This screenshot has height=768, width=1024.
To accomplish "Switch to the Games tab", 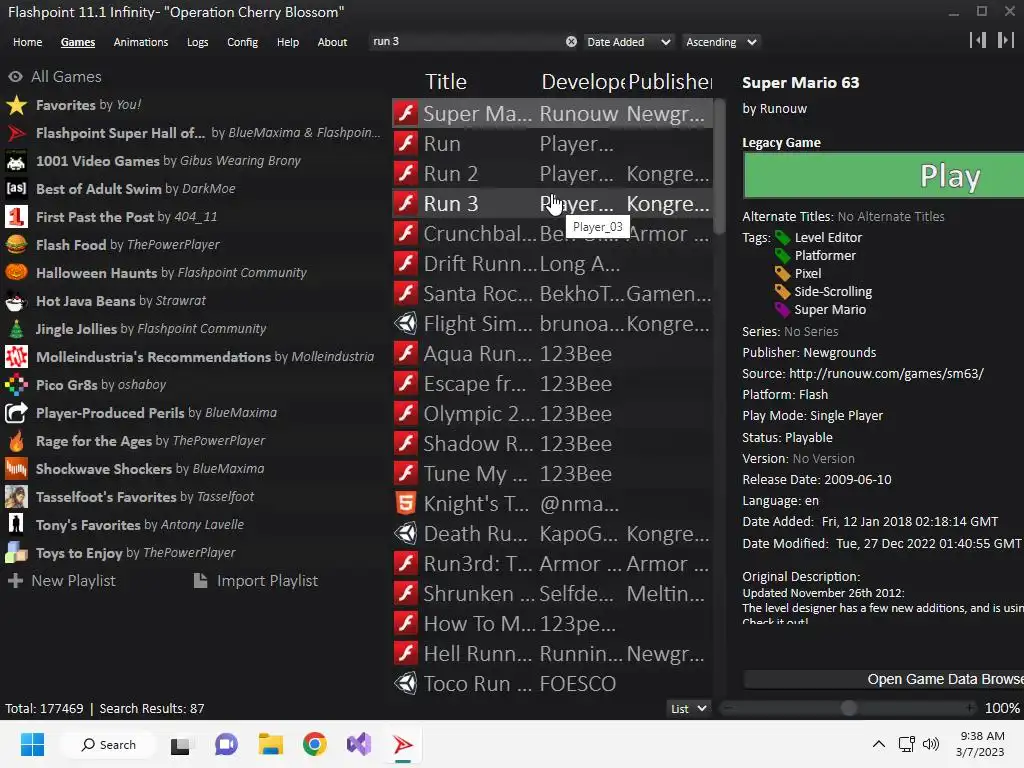I will [x=78, y=42].
